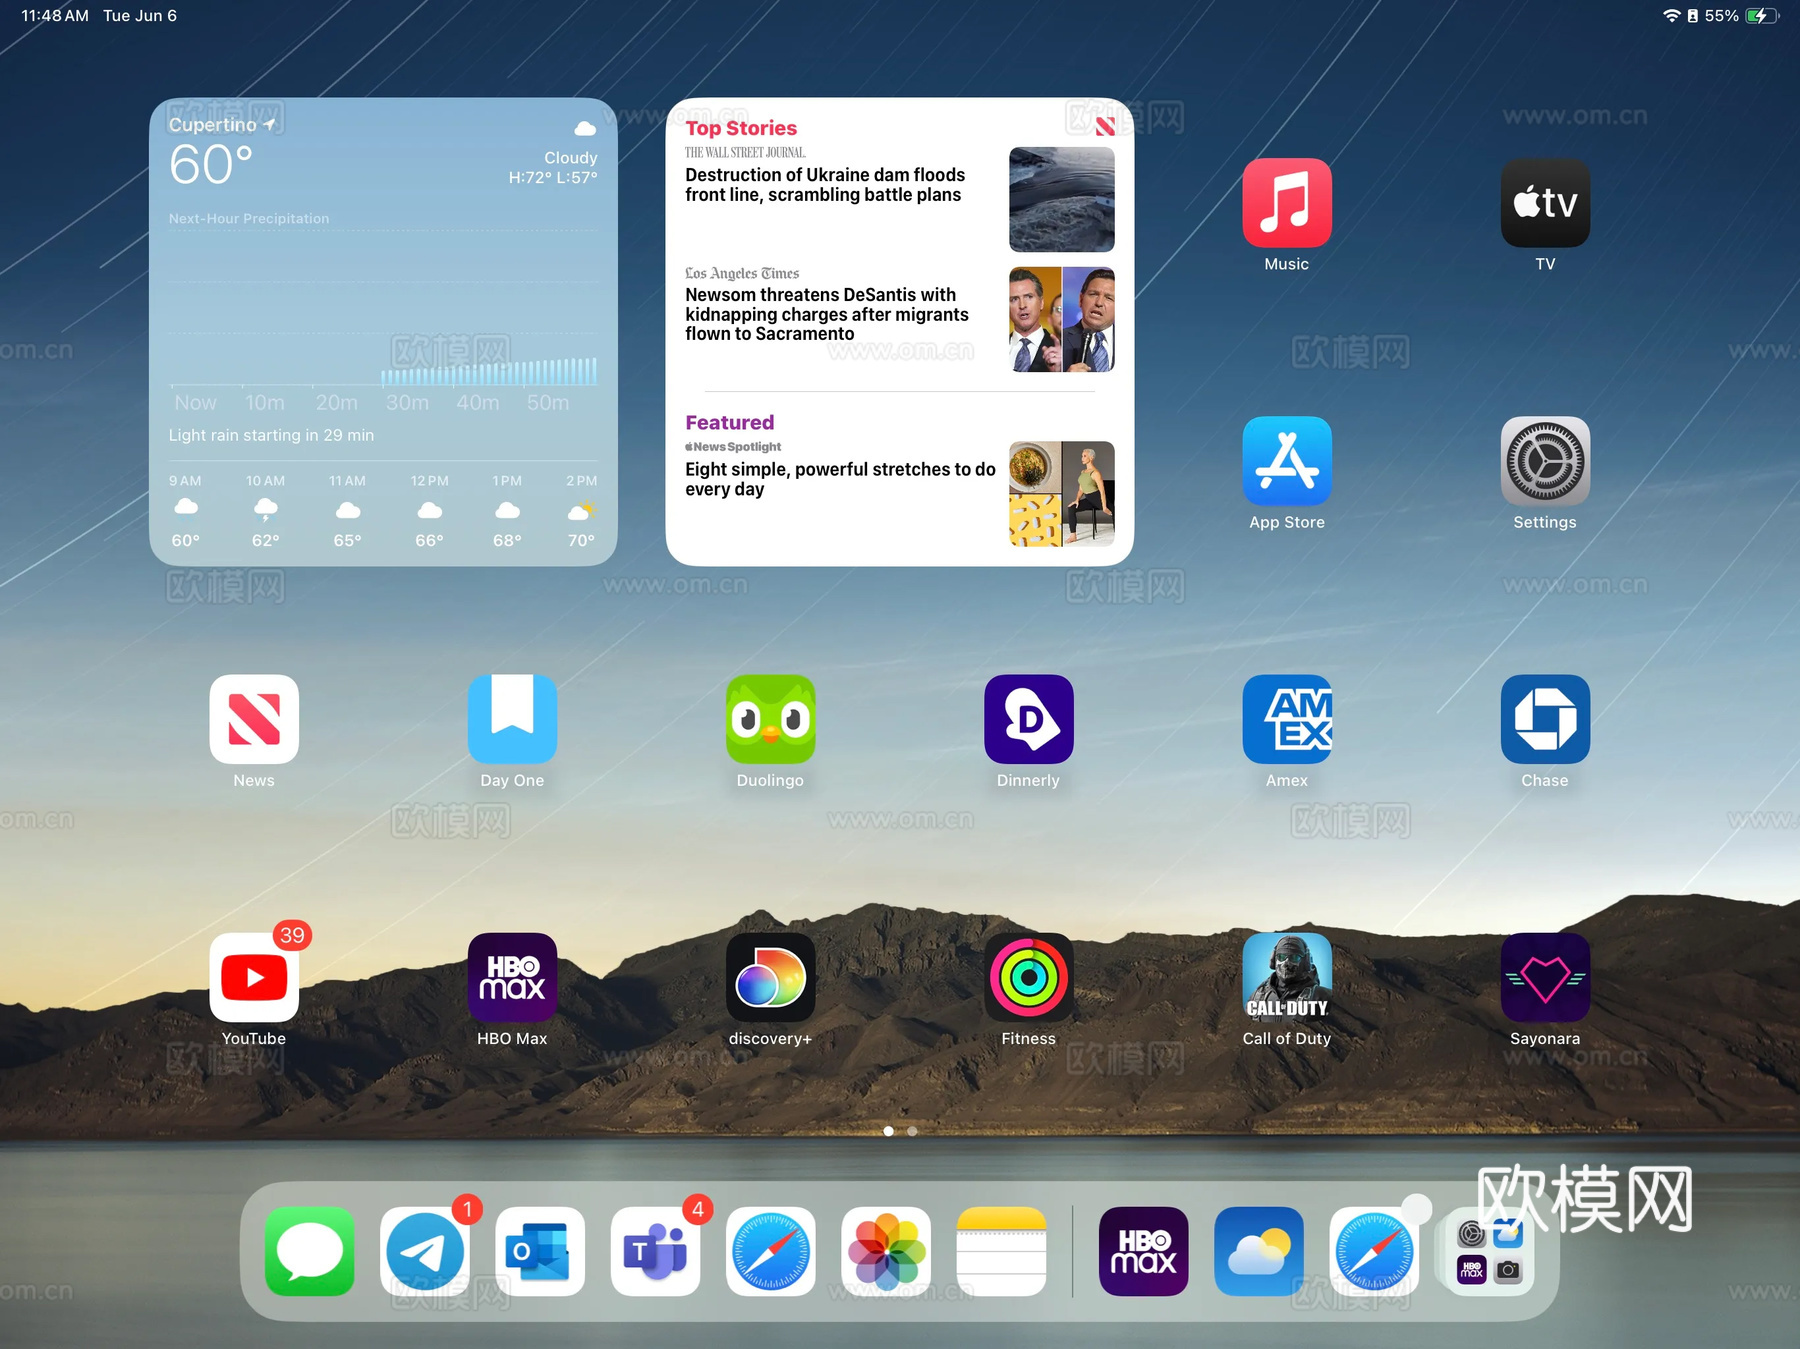The image size is (1800, 1349).
Task: Open the Day One journal app
Action: (512, 719)
